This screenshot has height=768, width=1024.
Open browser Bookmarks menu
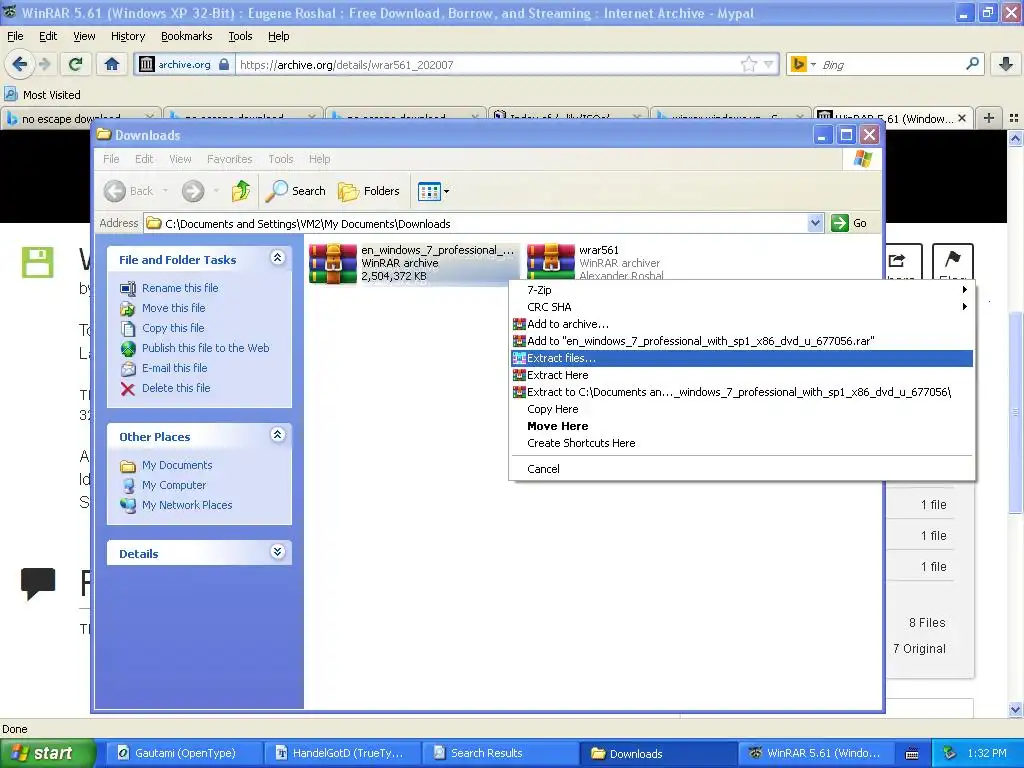pos(187,36)
